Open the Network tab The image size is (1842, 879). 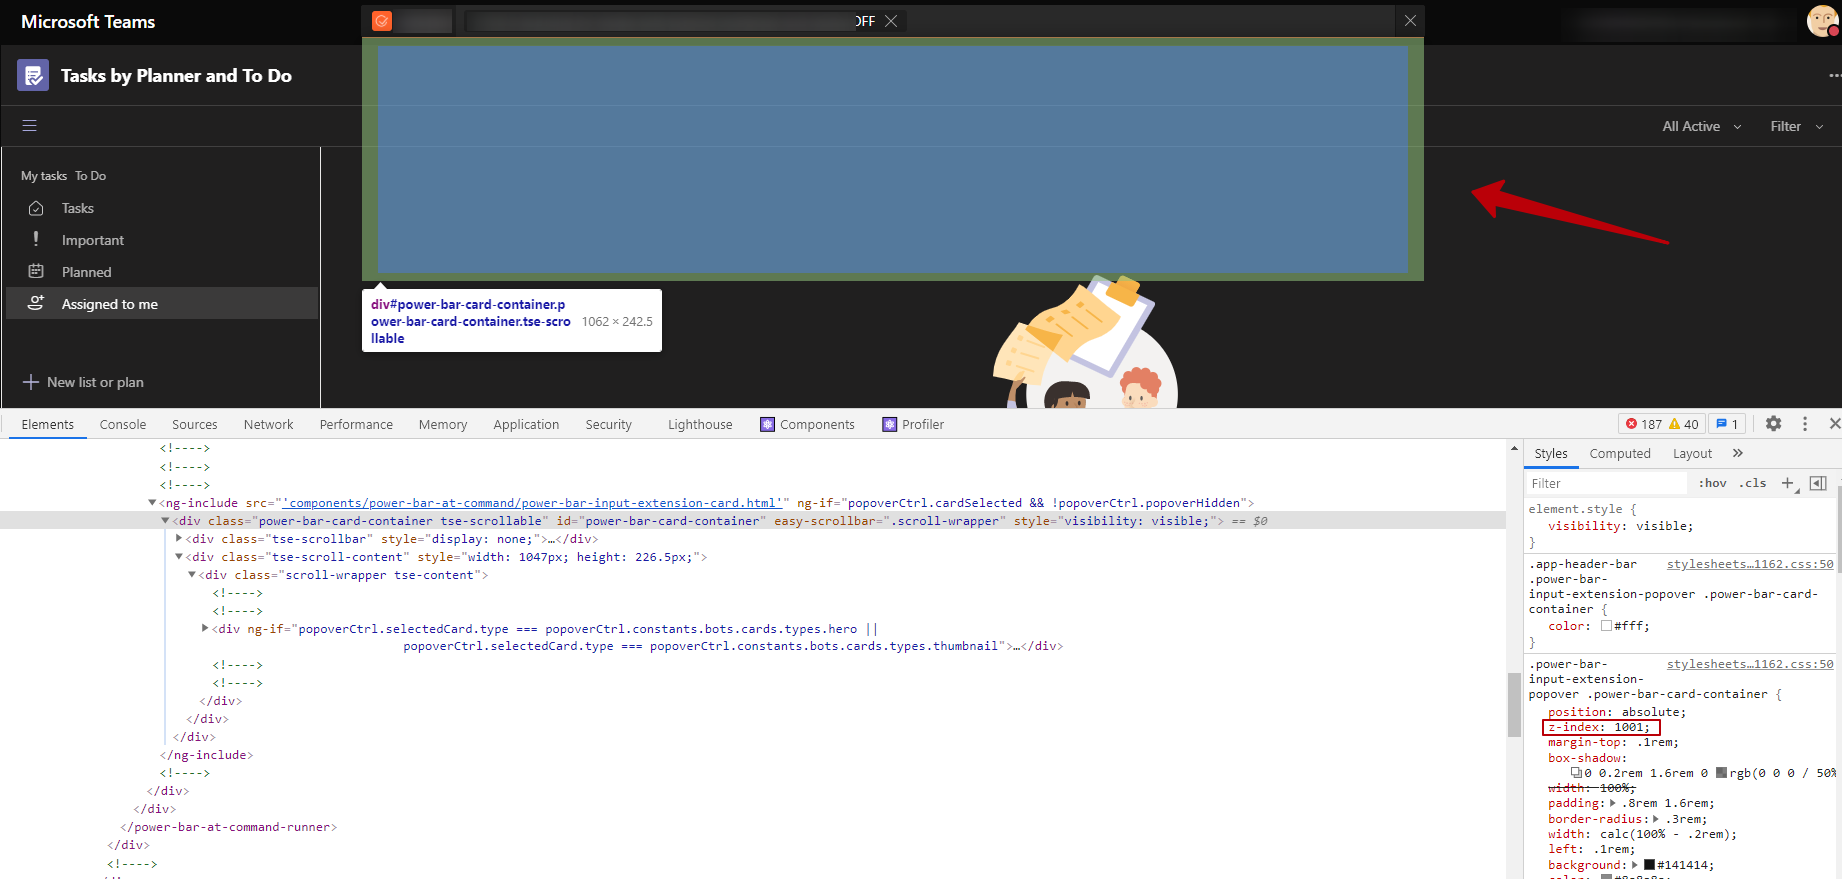point(269,424)
